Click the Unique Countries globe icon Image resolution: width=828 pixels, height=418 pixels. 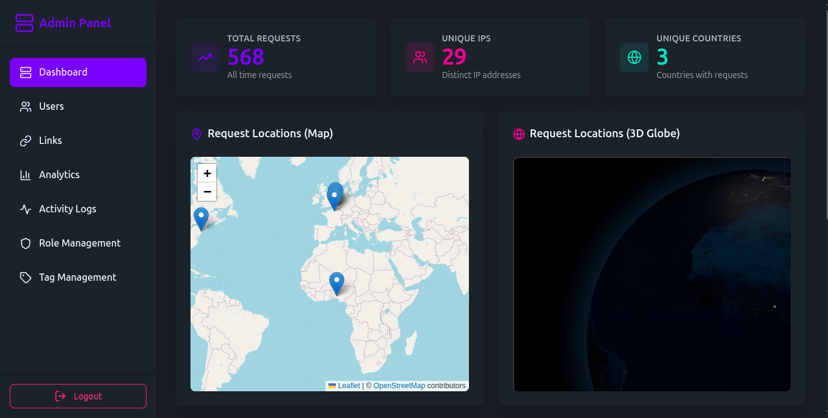pyautogui.click(x=634, y=58)
